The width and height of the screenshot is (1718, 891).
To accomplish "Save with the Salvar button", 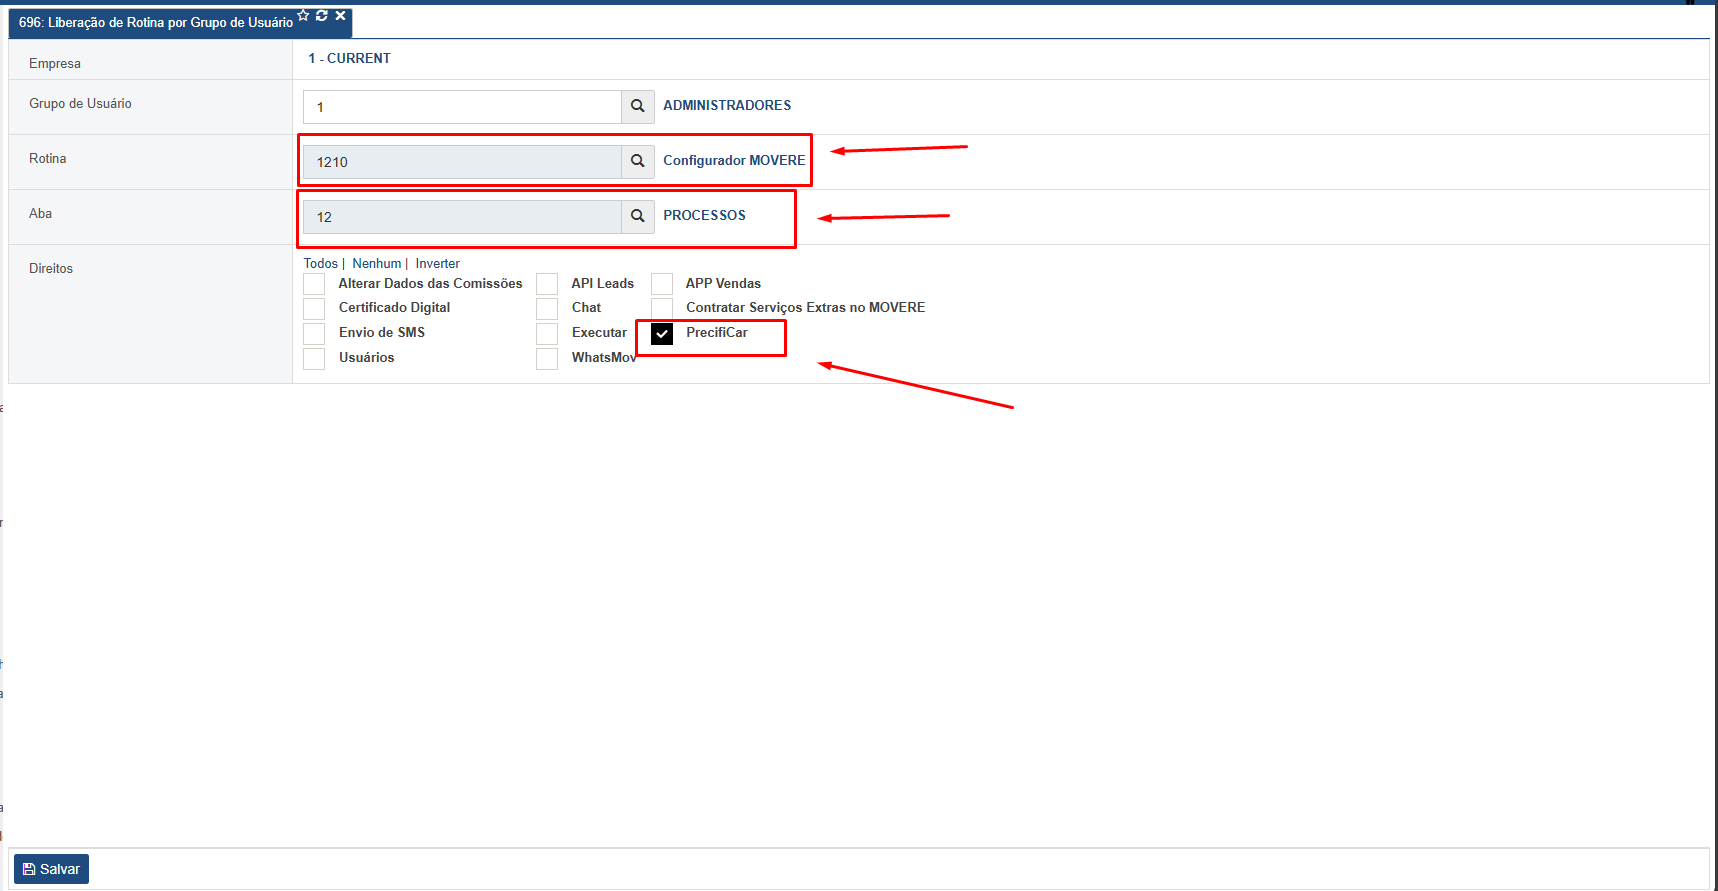I will pos(51,869).
